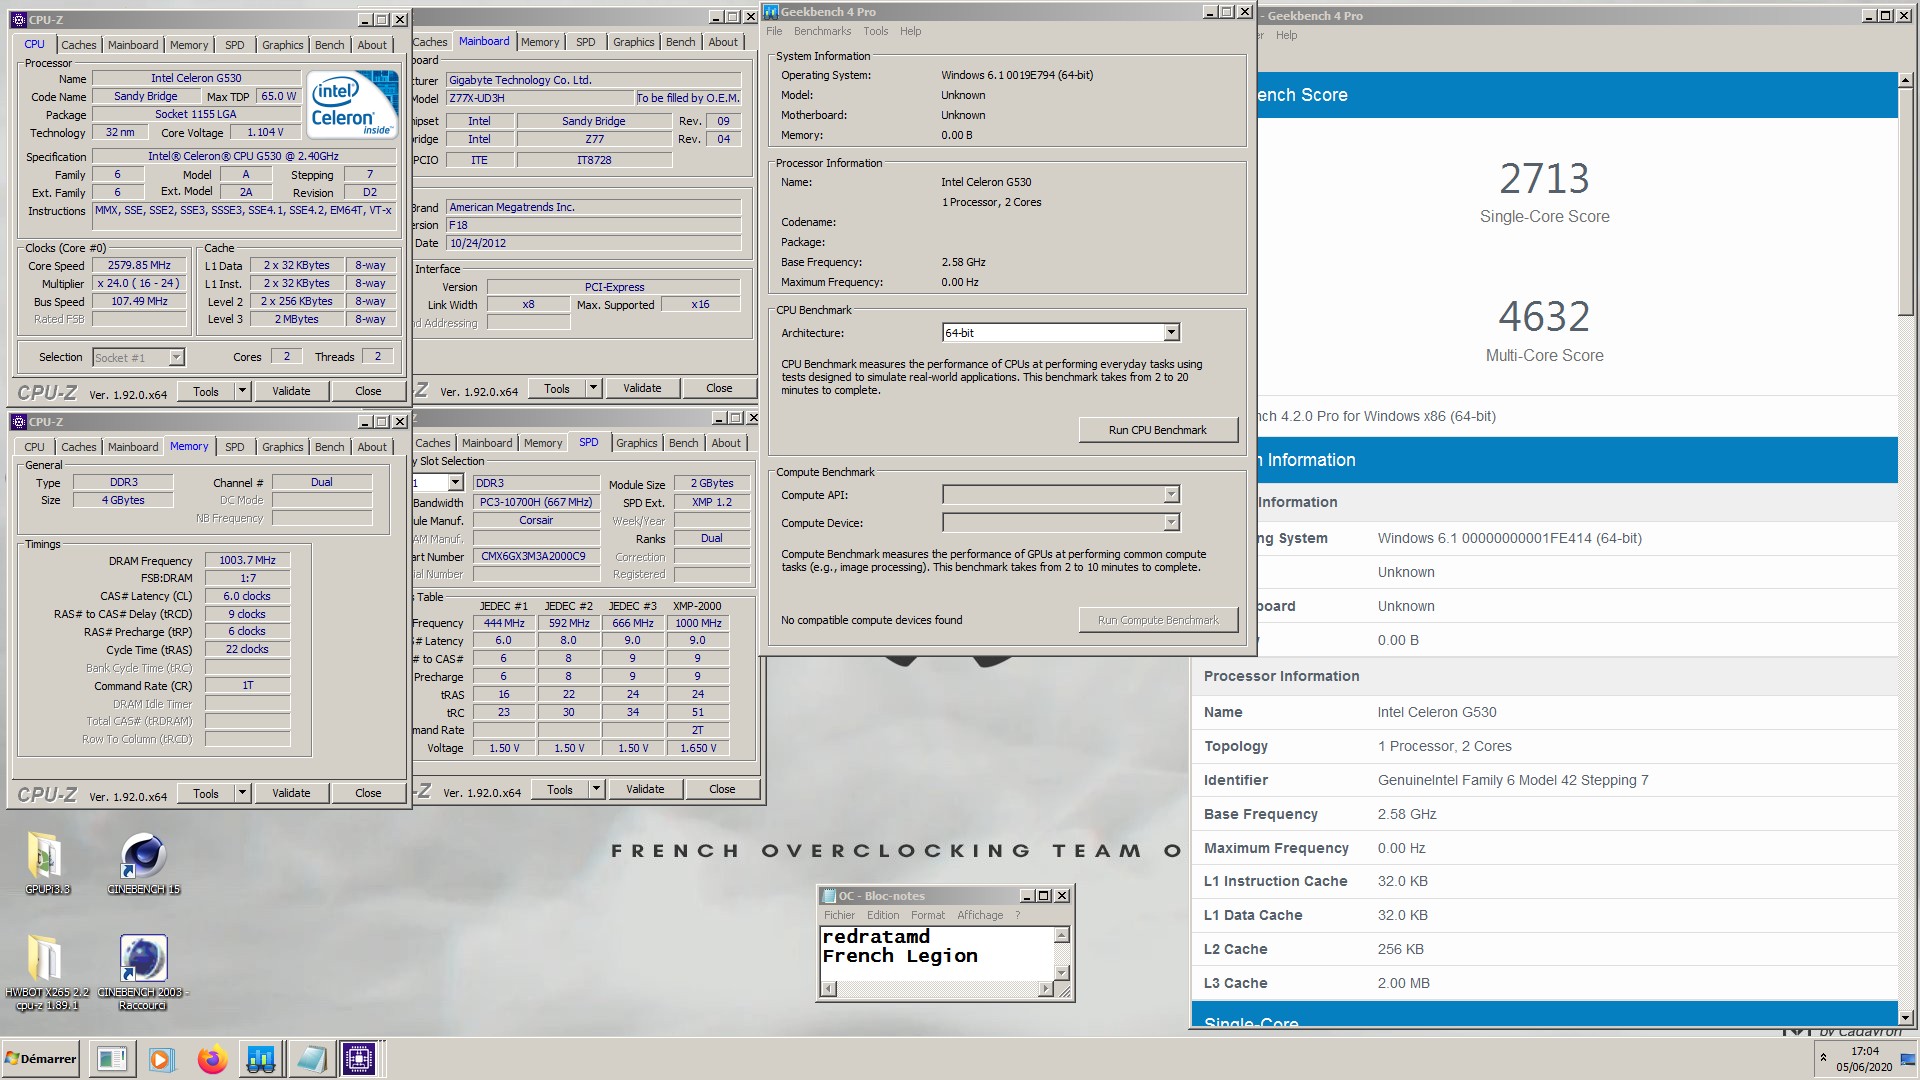Image resolution: width=1920 pixels, height=1080 pixels.
Task: Open Tools dropdown arrow in CPU-Z CPU window
Action: [242, 391]
